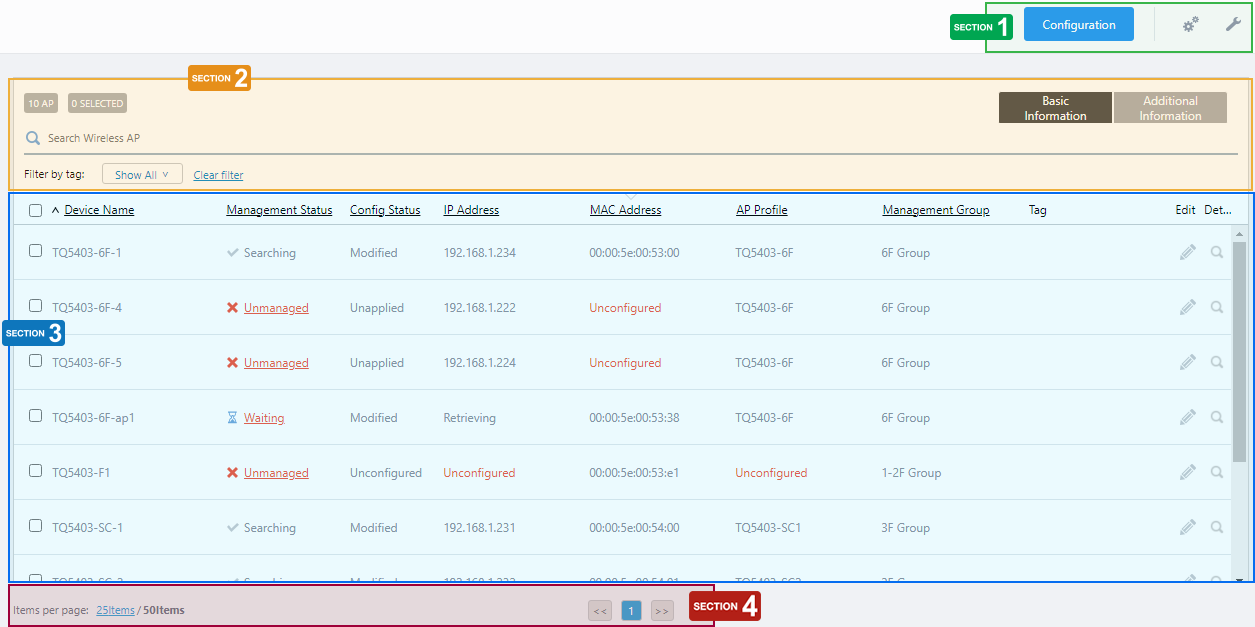
Task: Click the wrench tools icon
Action: [x=1233, y=25]
